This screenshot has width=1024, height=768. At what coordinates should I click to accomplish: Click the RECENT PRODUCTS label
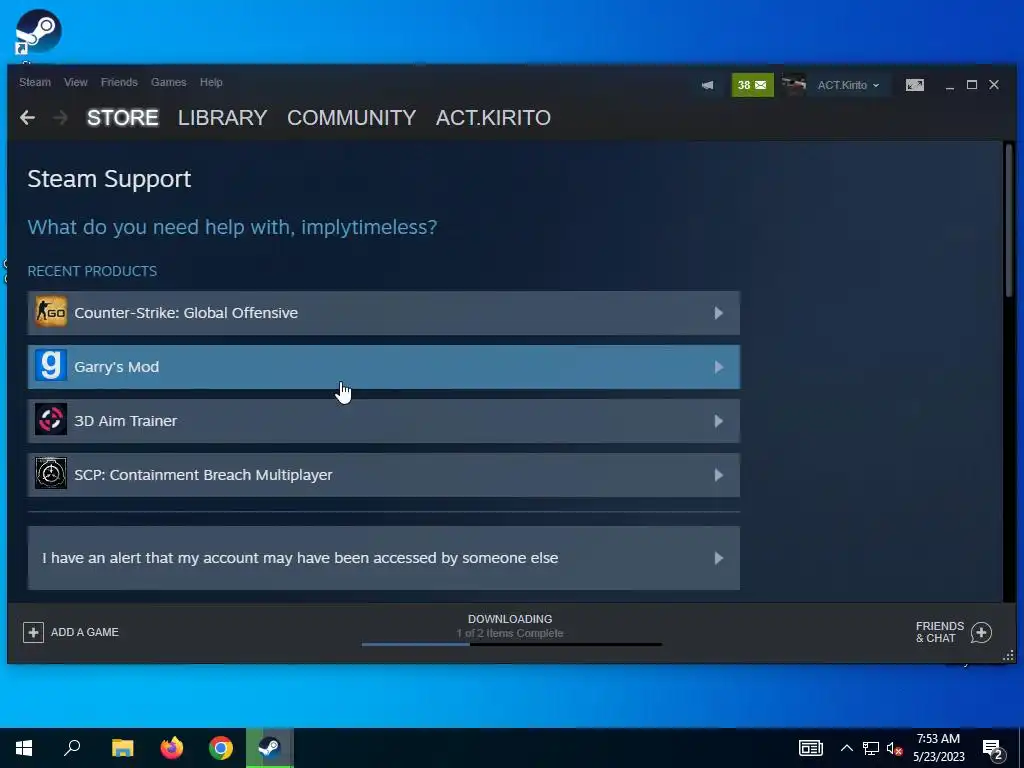(x=92, y=271)
